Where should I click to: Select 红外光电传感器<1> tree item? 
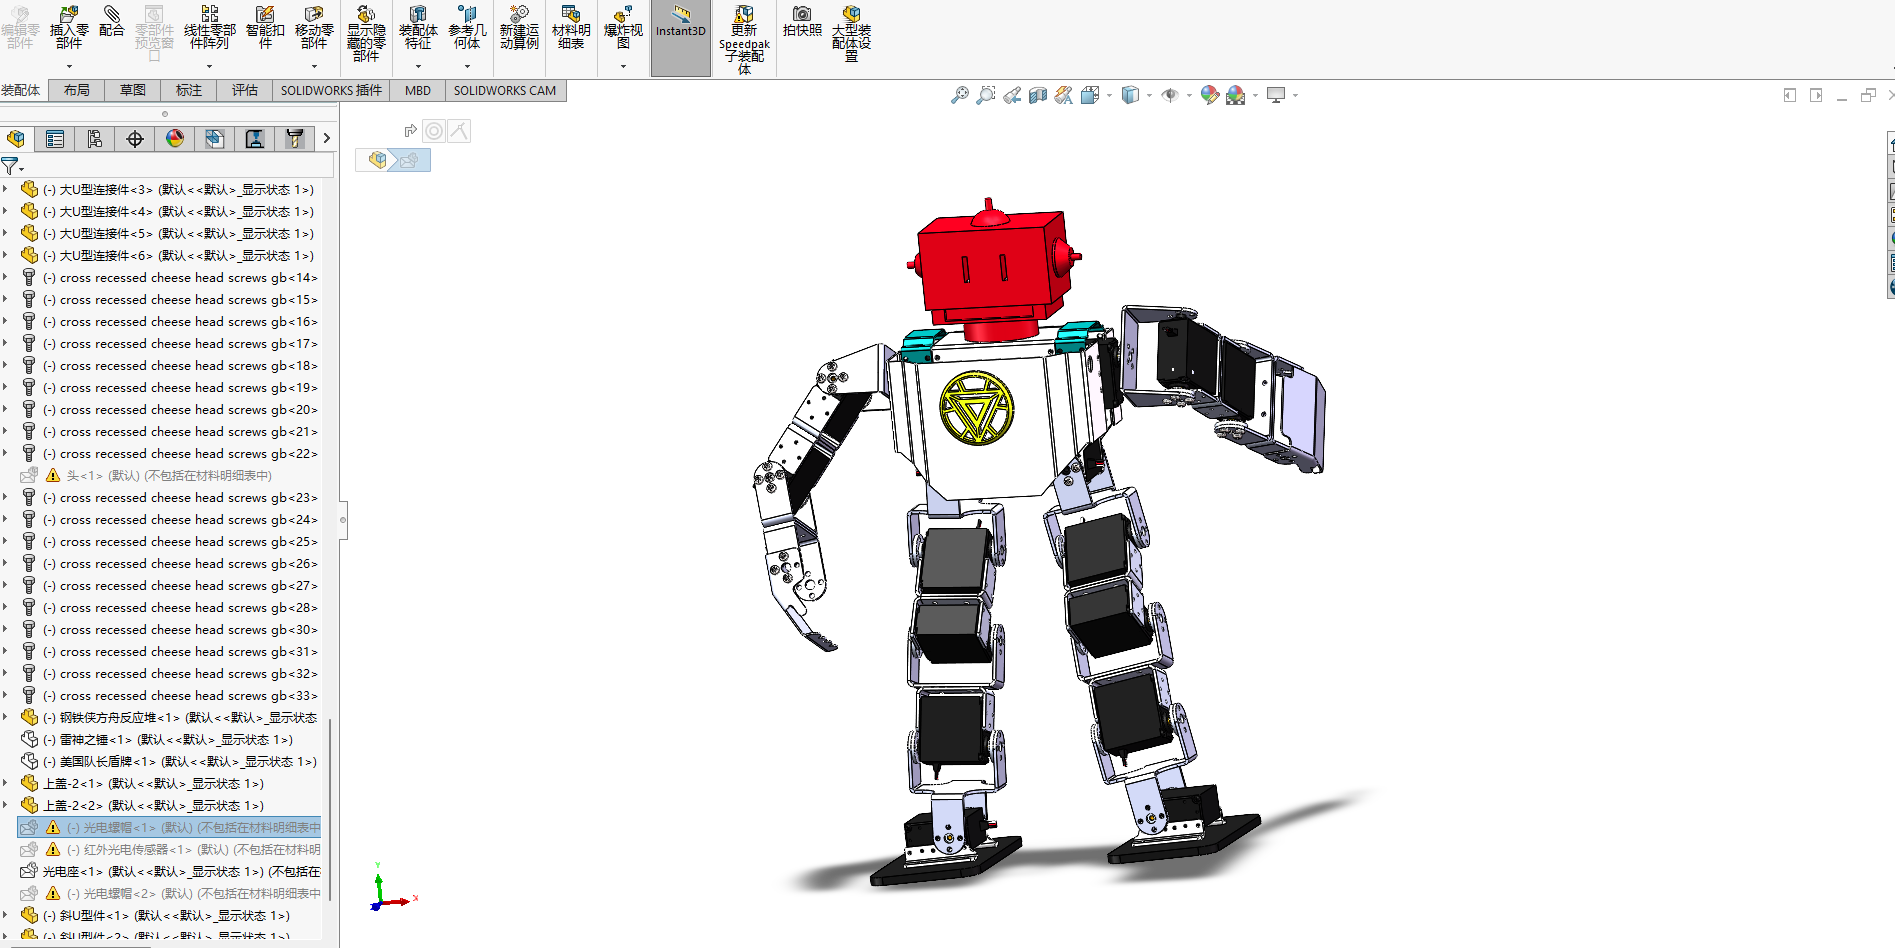click(170, 850)
